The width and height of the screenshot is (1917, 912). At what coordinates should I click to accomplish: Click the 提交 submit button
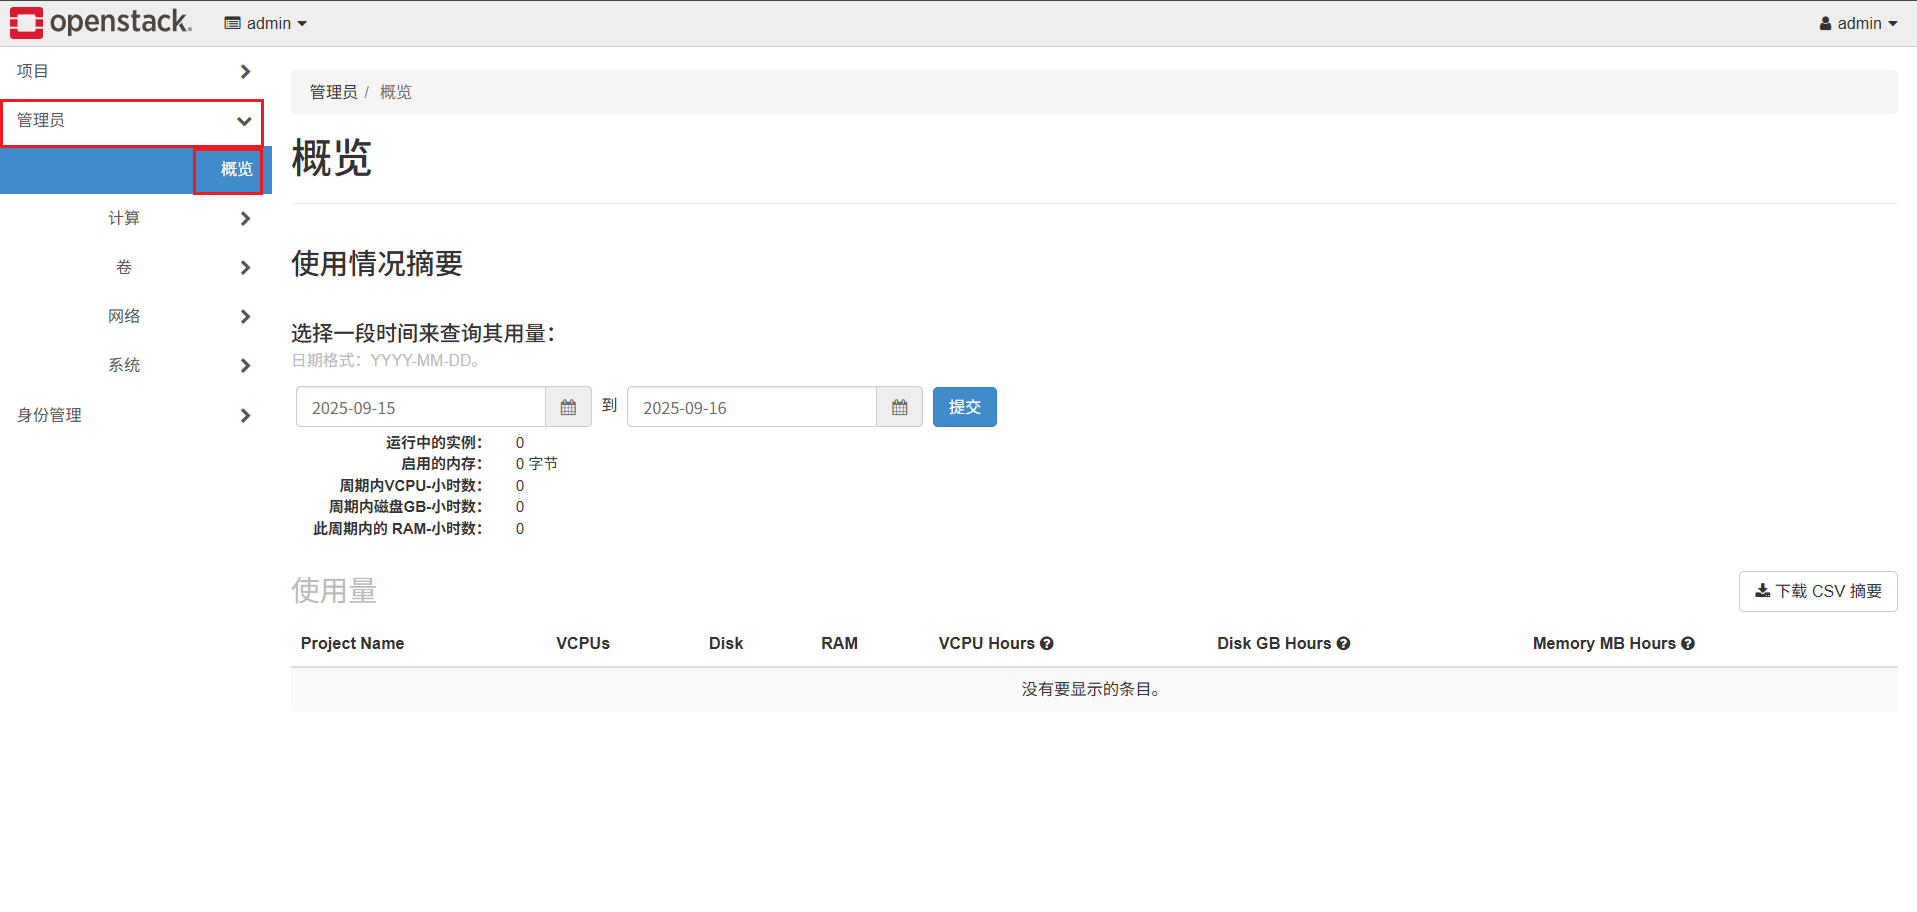click(965, 407)
